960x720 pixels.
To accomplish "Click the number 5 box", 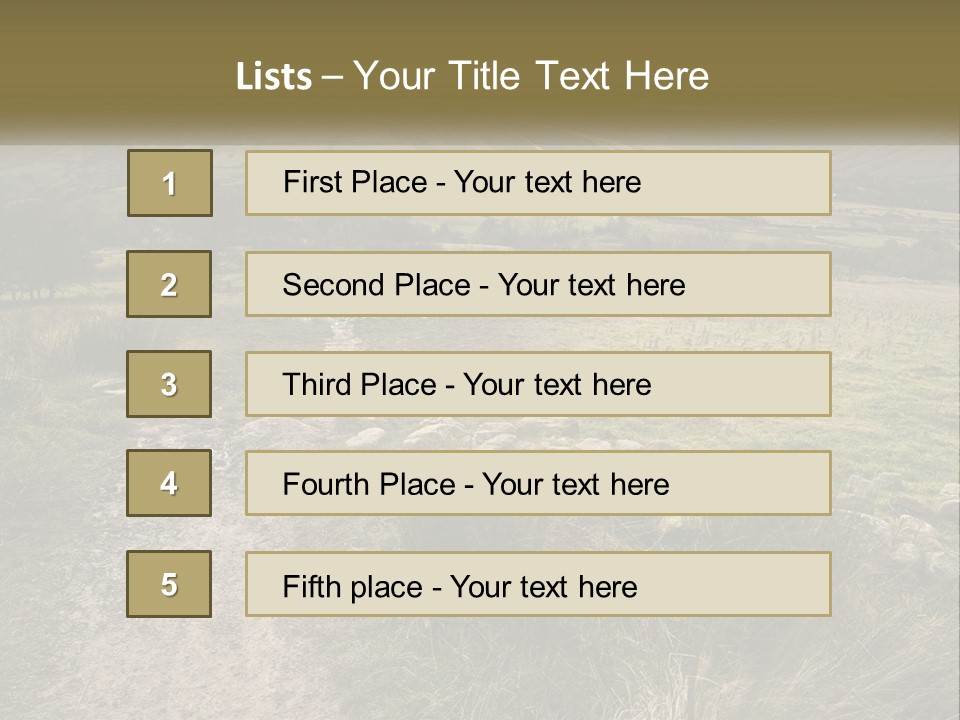I will pos(169,584).
